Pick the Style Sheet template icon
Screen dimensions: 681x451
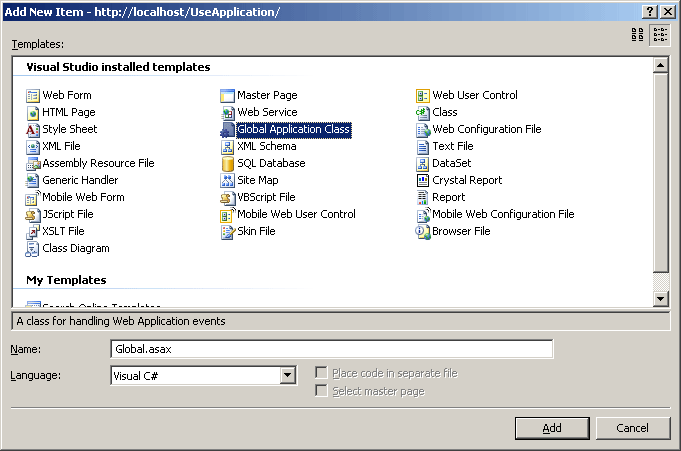pyautogui.click(x=33, y=130)
